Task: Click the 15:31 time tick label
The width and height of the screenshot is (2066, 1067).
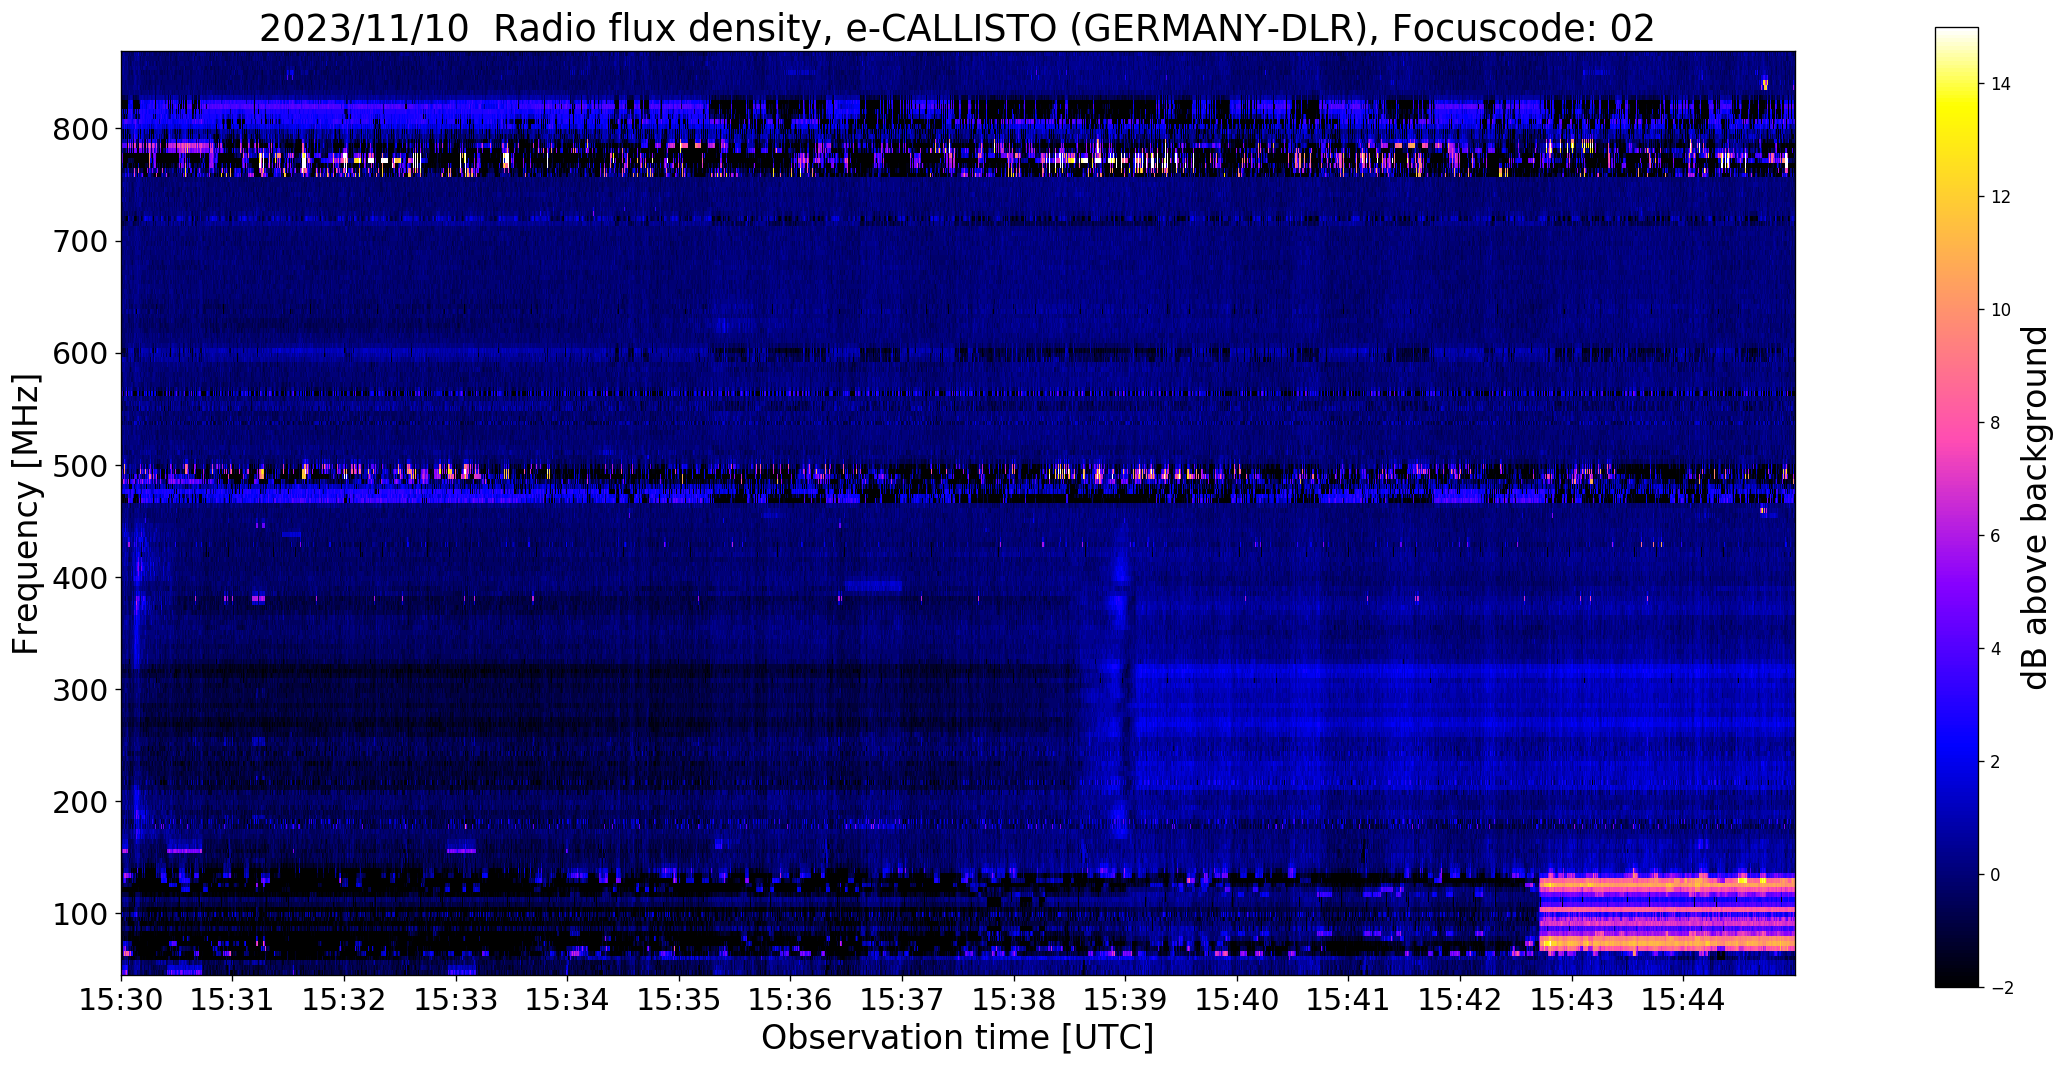Action: click(x=233, y=999)
